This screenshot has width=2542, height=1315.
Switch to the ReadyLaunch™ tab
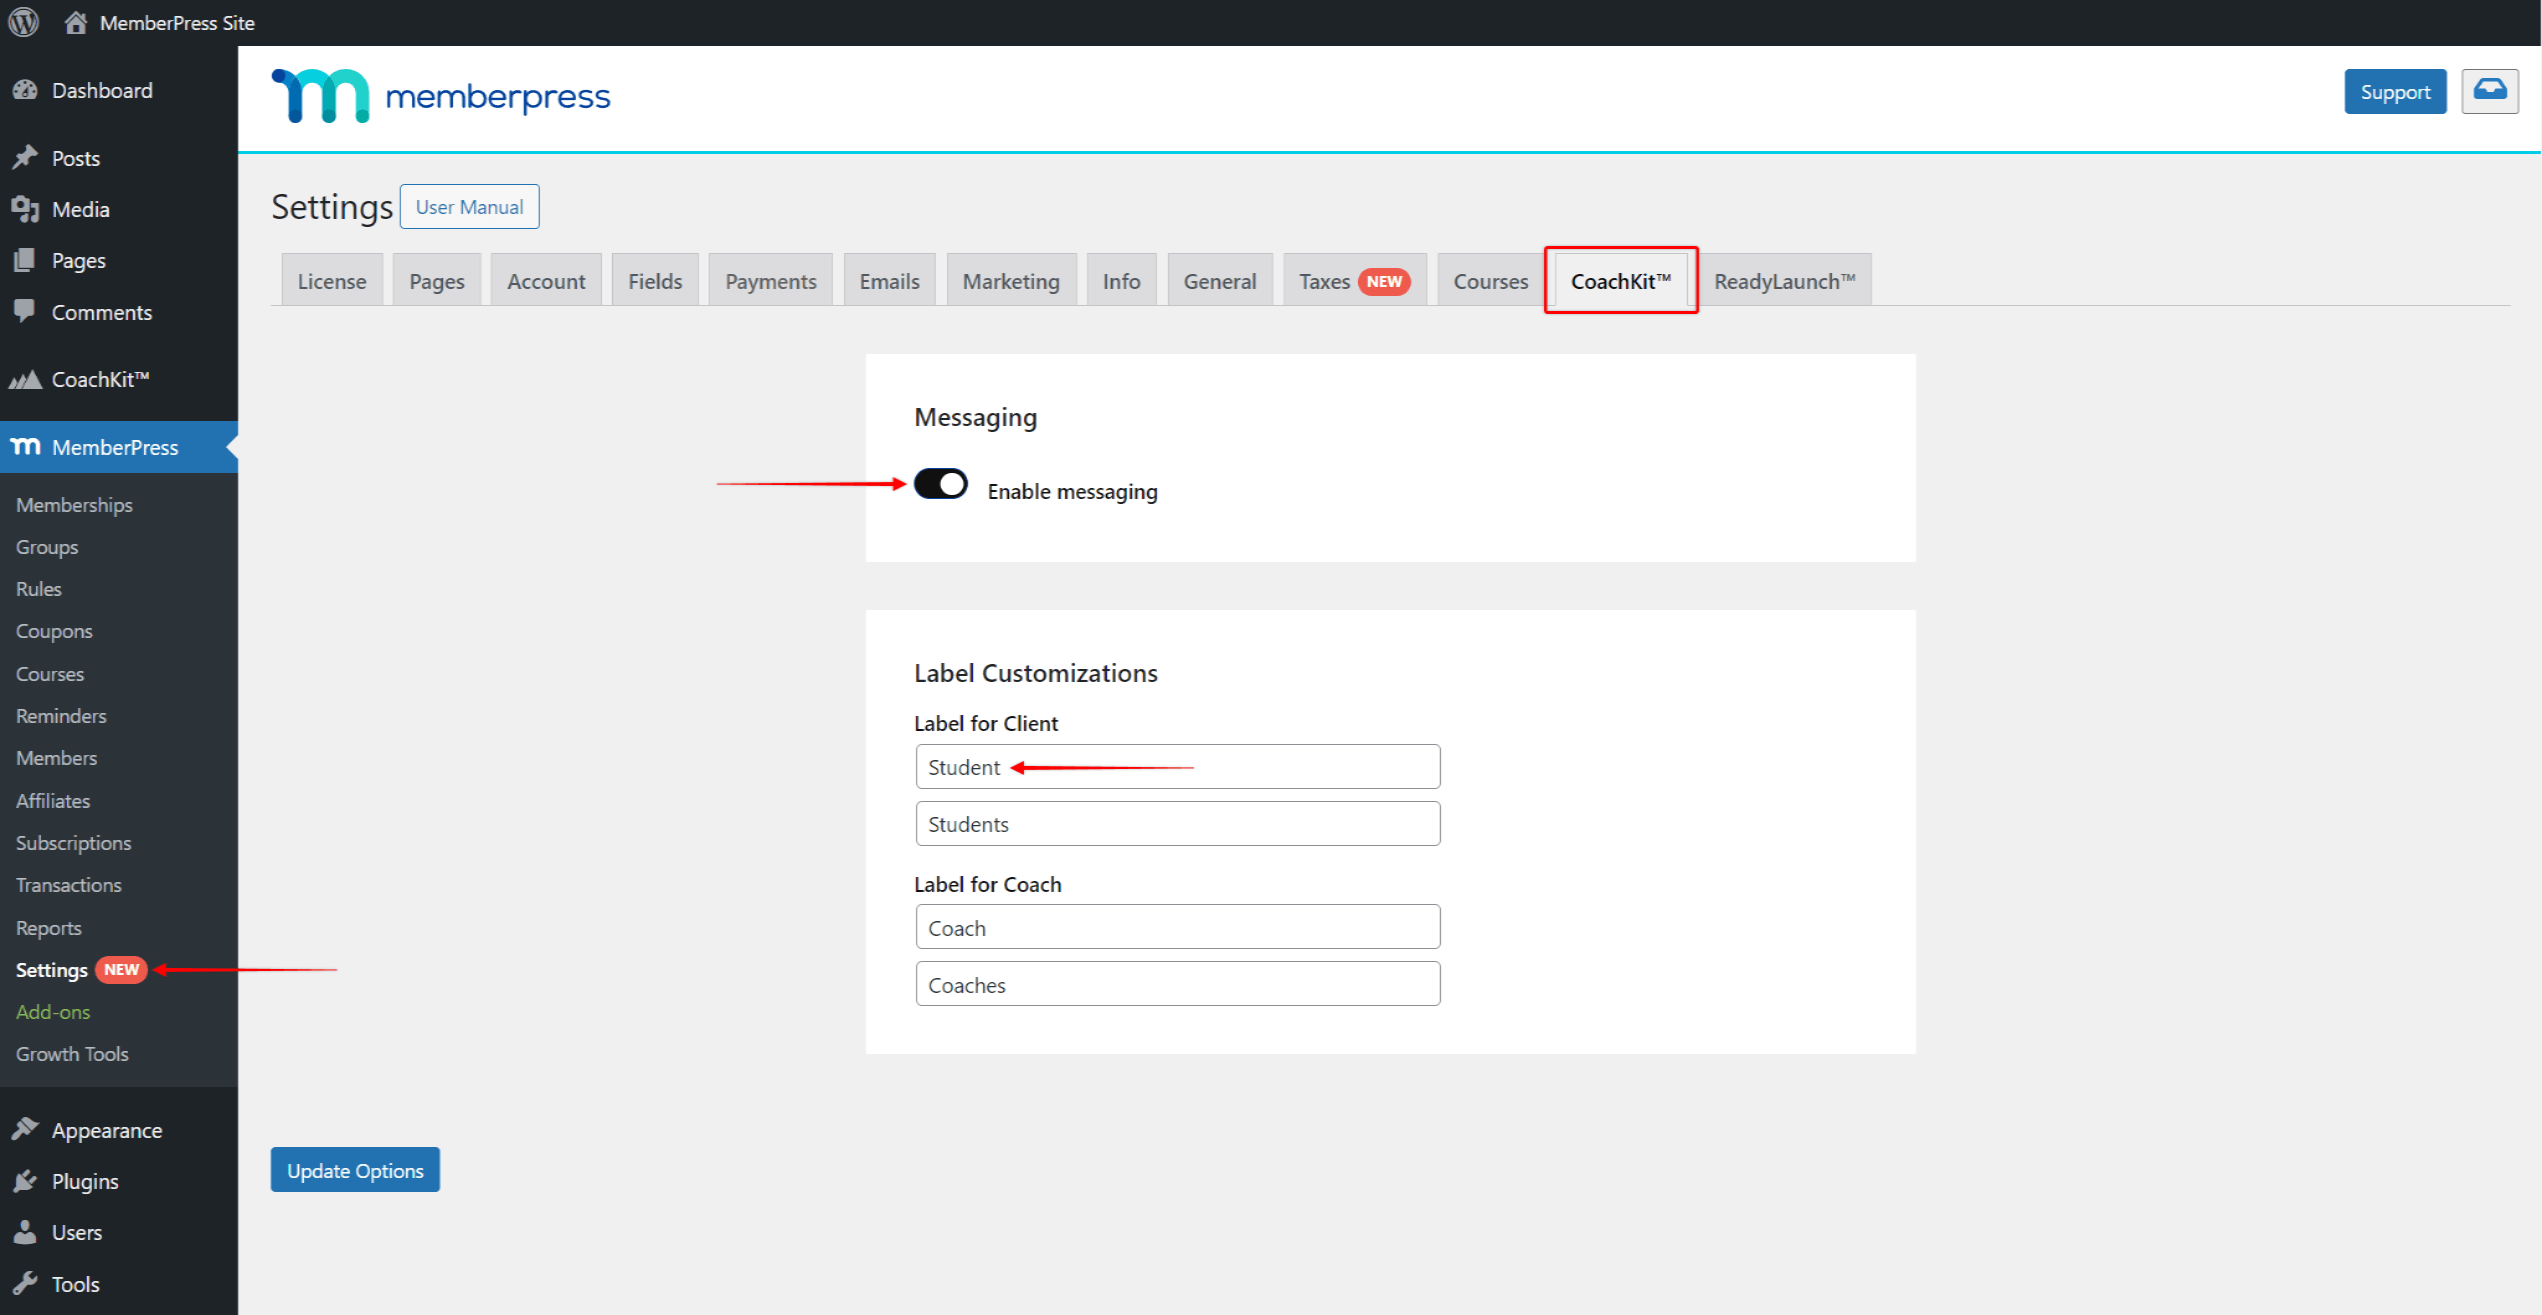pos(1784,281)
